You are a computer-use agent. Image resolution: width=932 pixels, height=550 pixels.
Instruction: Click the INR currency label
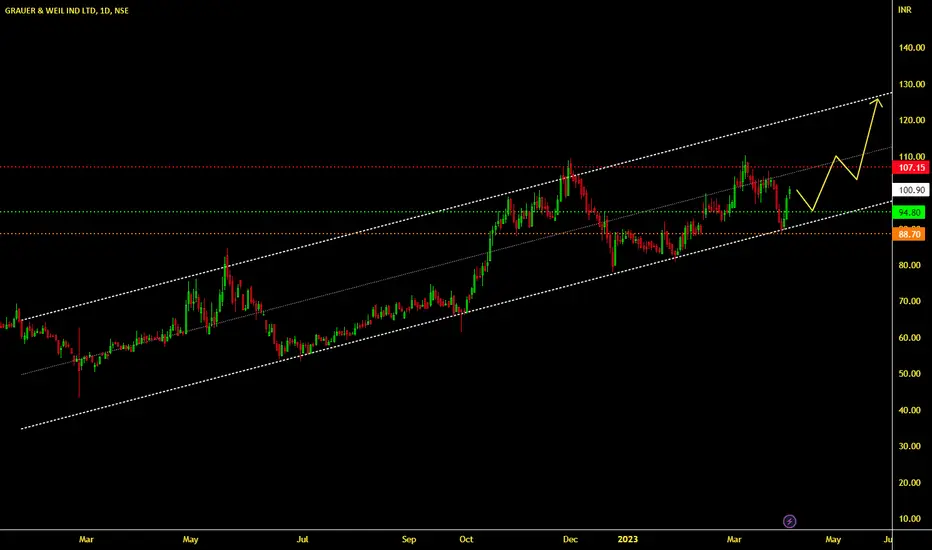904,10
